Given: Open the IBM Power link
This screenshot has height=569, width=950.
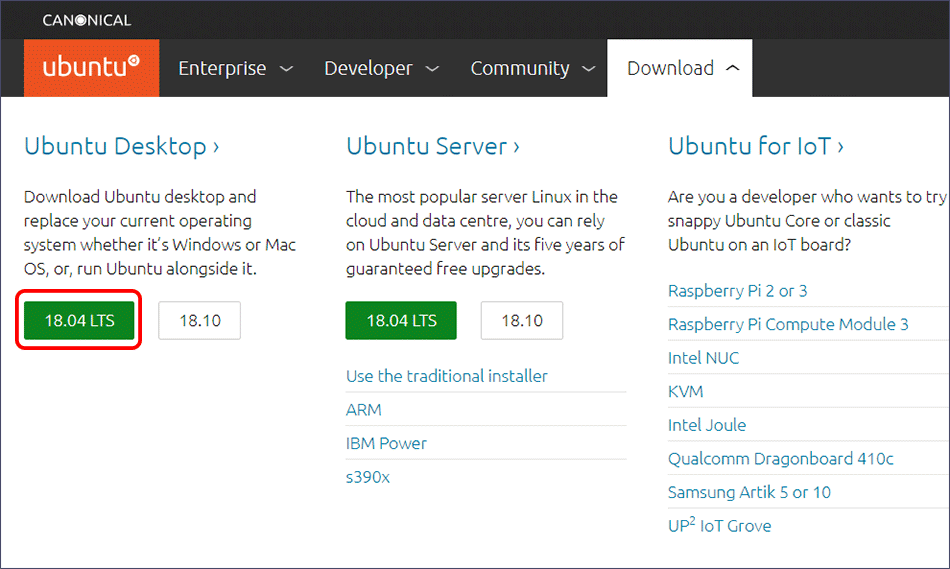Looking at the screenshot, I should click(386, 444).
